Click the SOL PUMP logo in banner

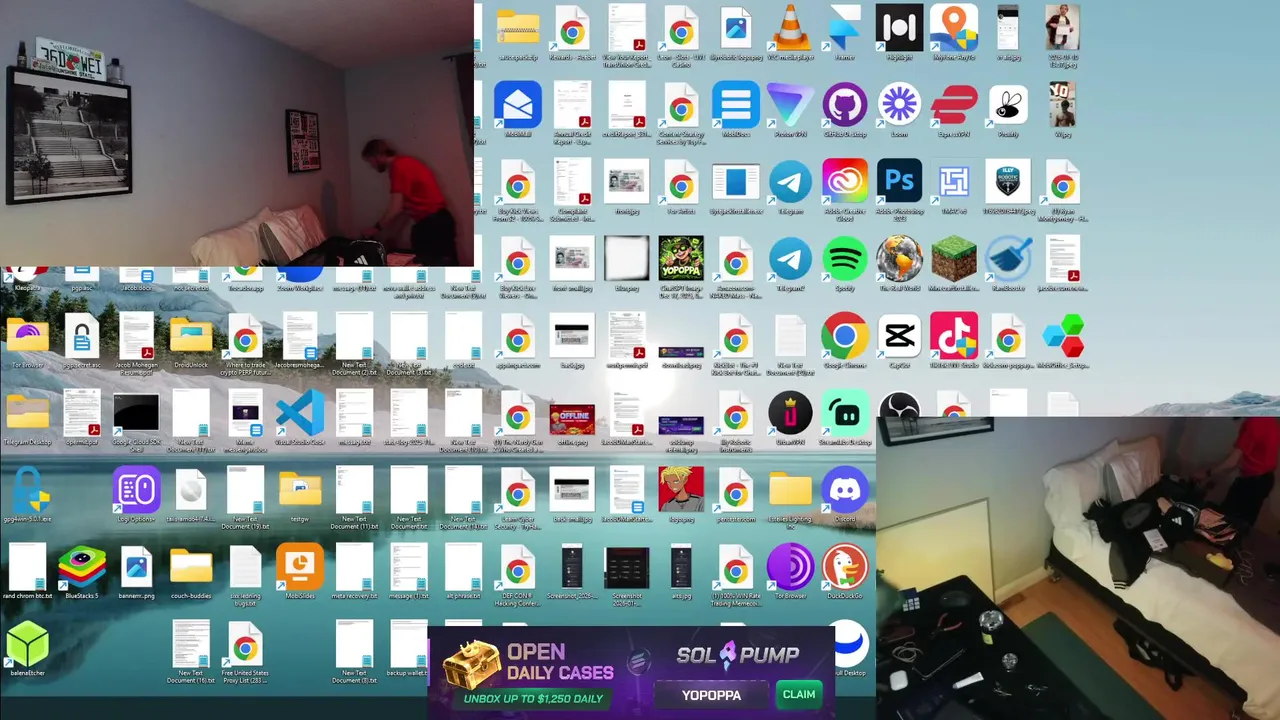tap(738, 655)
